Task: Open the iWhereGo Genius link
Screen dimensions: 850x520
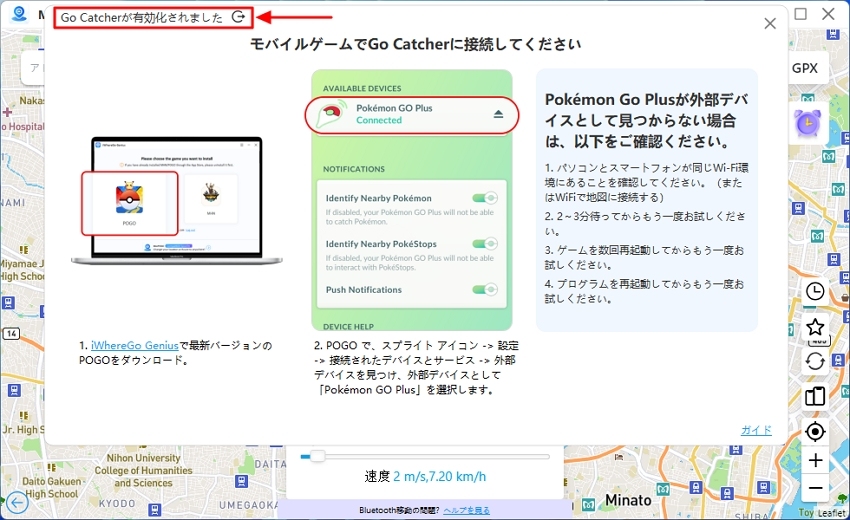Action: pos(134,345)
